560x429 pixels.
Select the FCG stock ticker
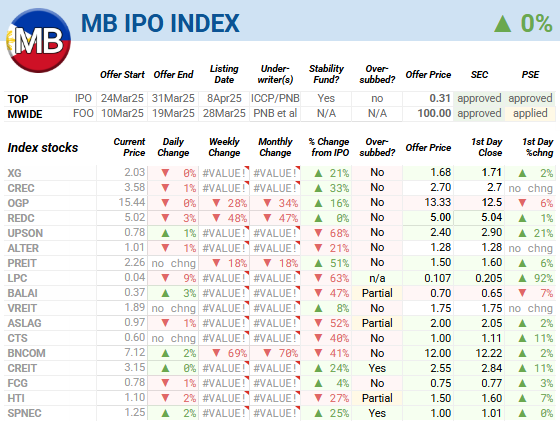[x=18, y=383]
